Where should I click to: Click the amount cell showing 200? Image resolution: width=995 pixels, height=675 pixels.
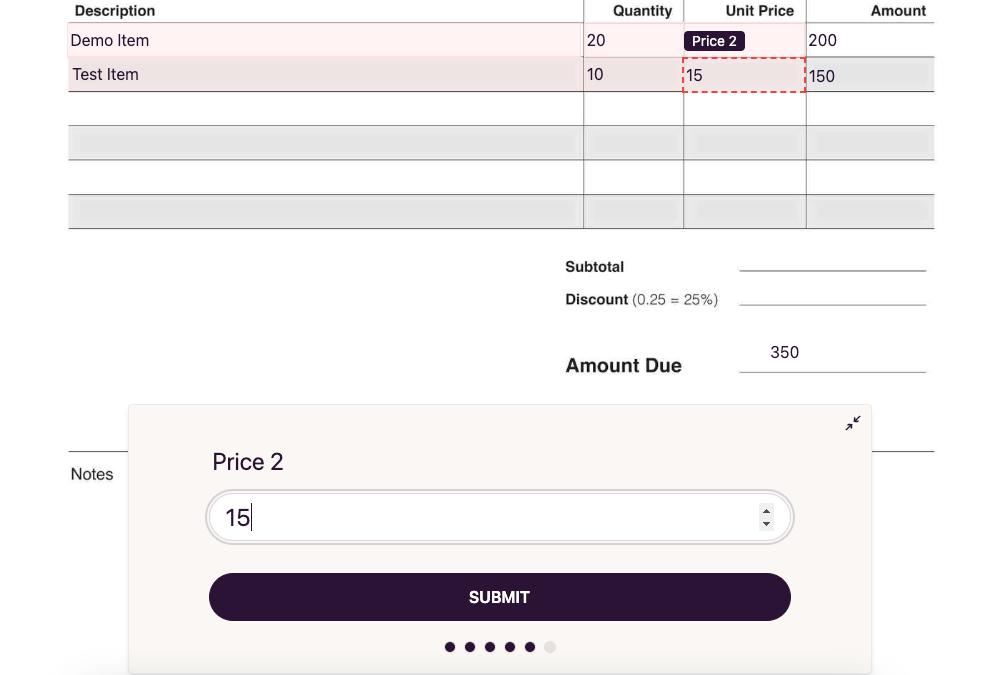click(868, 41)
